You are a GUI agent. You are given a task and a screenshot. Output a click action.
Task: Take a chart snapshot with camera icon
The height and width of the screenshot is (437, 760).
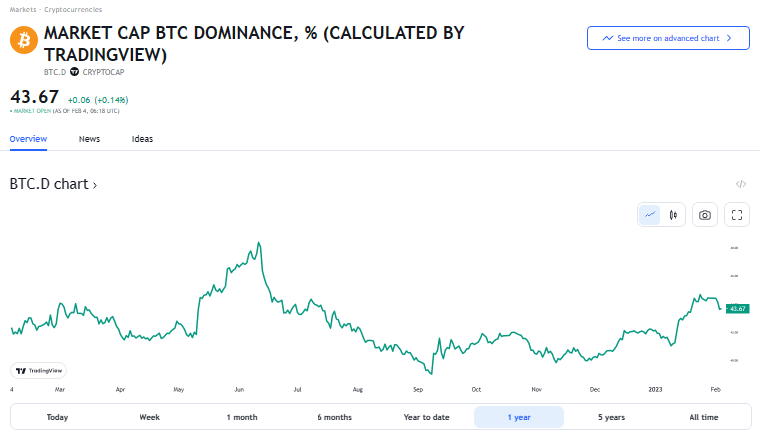coord(705,215)
